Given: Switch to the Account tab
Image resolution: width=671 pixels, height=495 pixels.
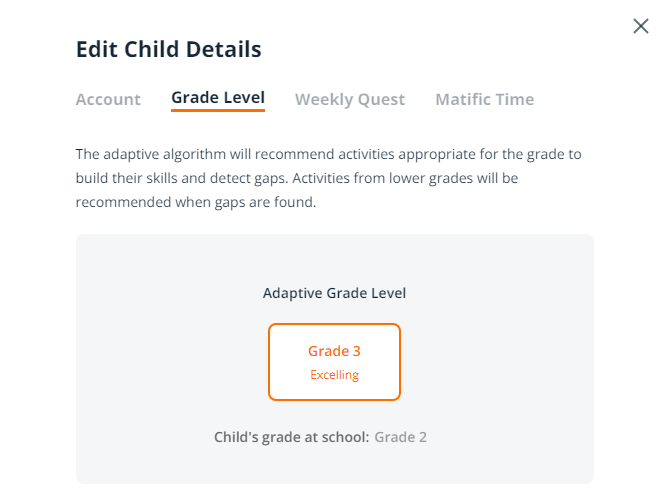Looking at the screenshot, I should (x=108, y=99).
